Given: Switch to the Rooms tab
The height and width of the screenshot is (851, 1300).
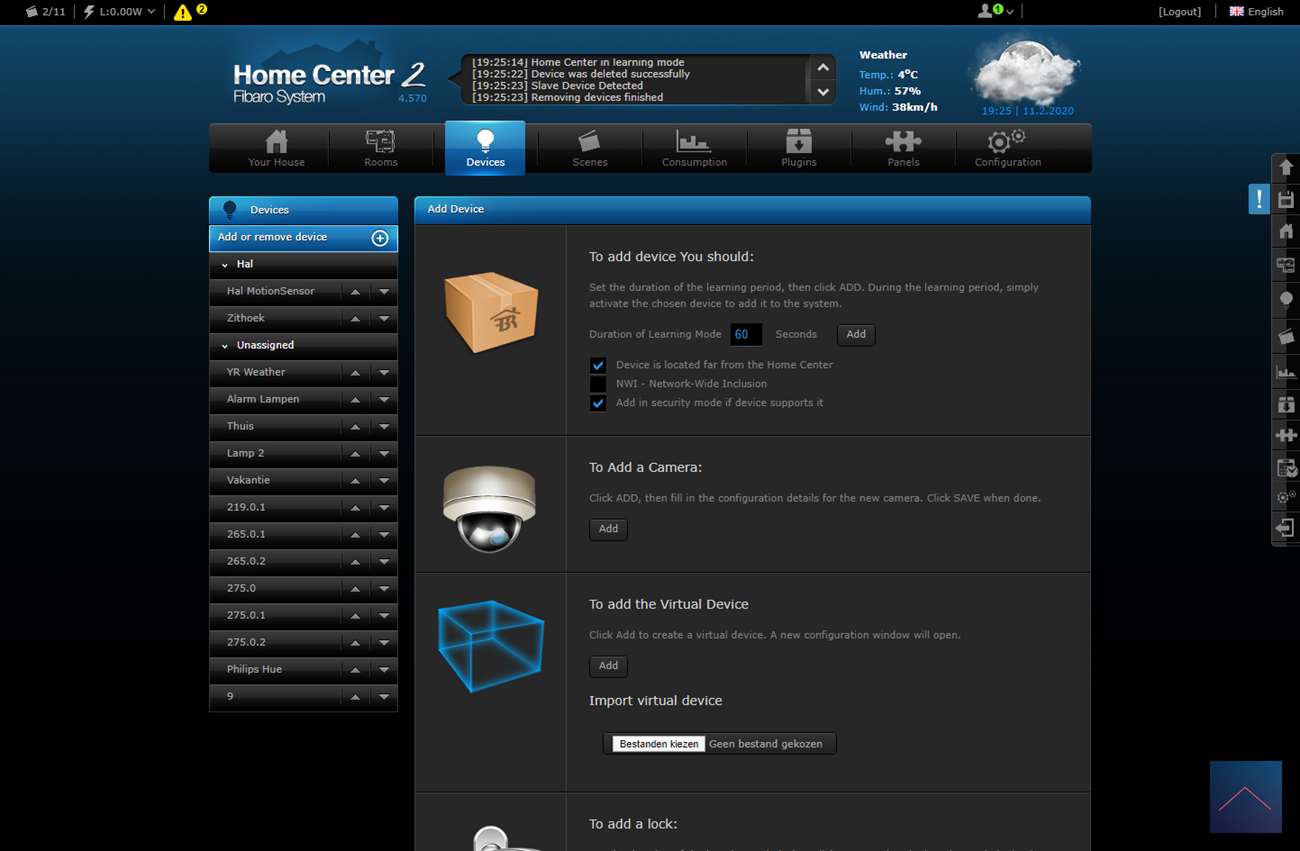Looking at the screenshot, I should [x=381, y=148].
